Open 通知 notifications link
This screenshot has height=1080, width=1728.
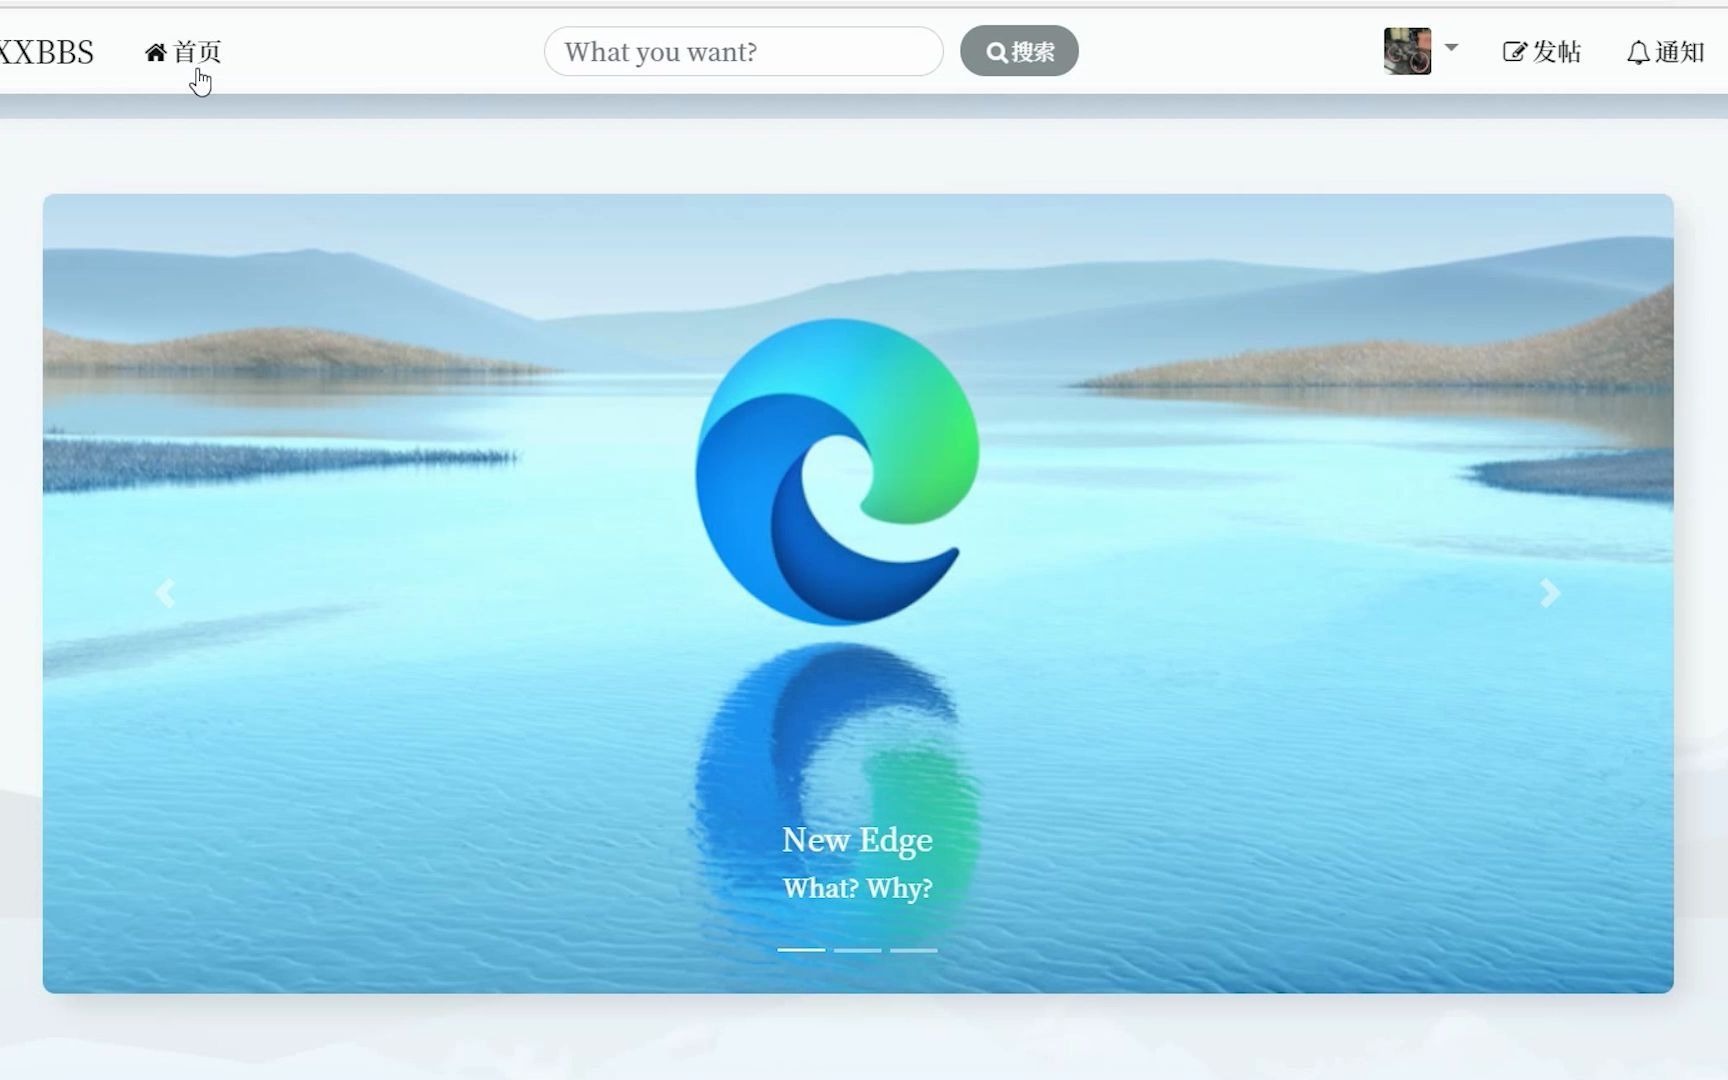coord(1665,52)
